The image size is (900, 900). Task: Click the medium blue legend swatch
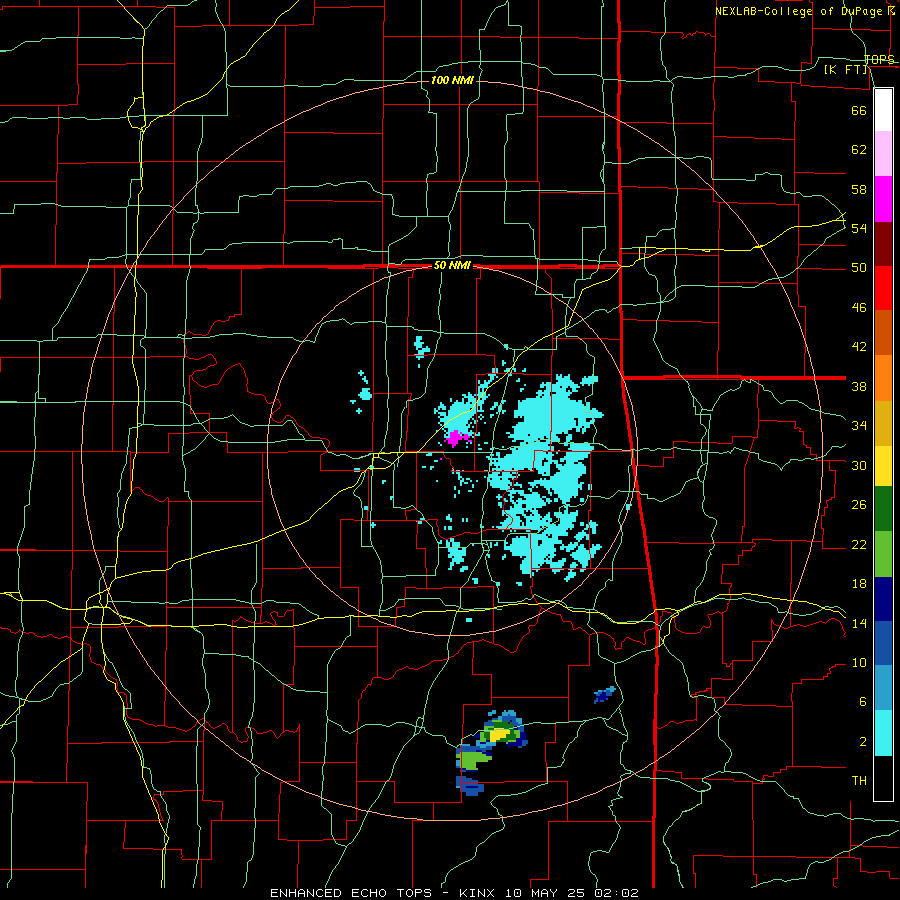point(883,643)
